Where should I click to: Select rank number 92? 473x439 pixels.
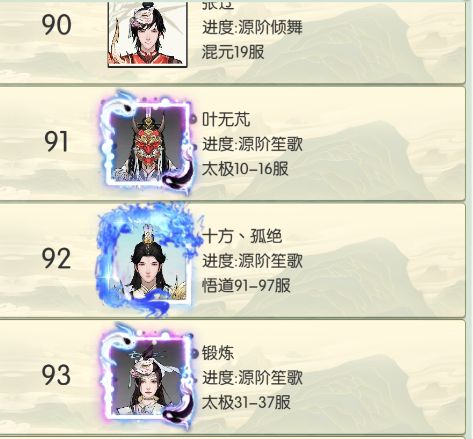pos(56,259)
